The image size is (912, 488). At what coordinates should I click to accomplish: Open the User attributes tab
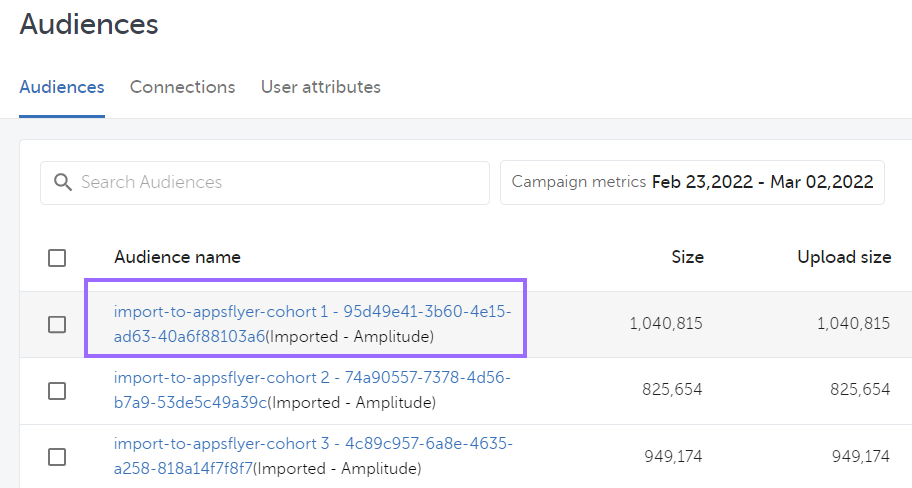click(x=320, y=87)
